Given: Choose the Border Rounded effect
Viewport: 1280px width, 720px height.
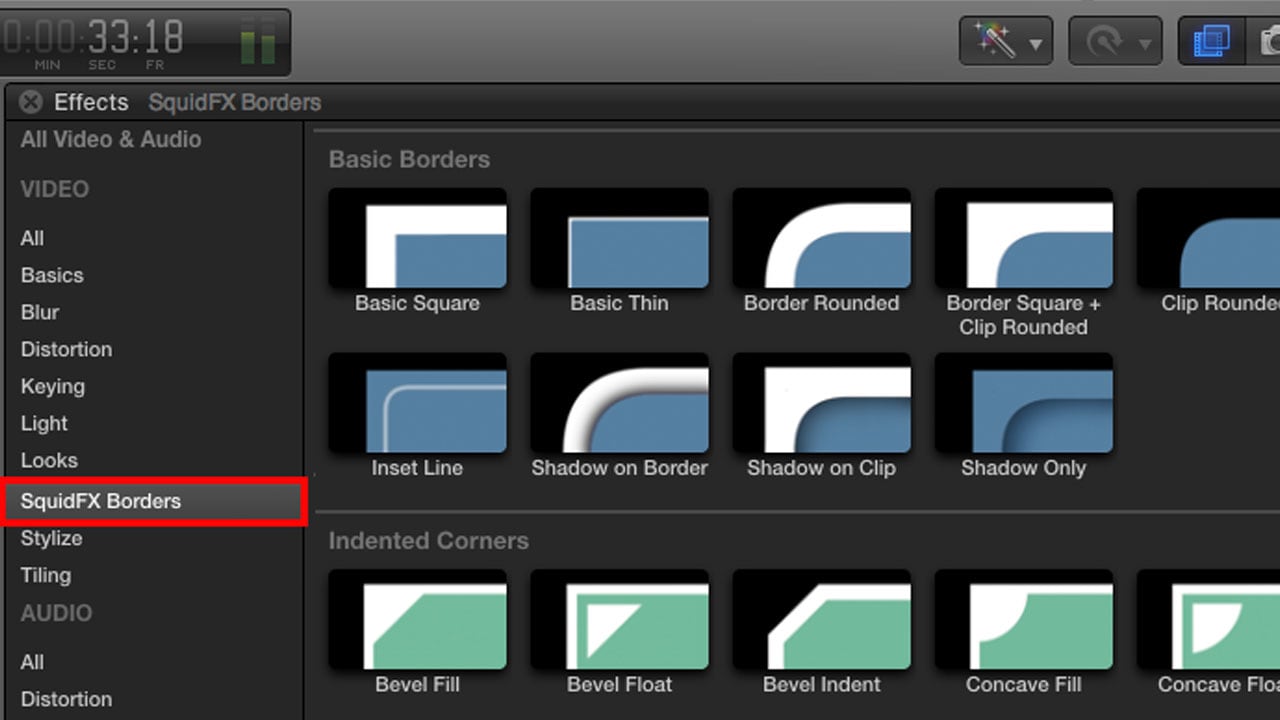Looking at the screenshot, I should [821, 251].
